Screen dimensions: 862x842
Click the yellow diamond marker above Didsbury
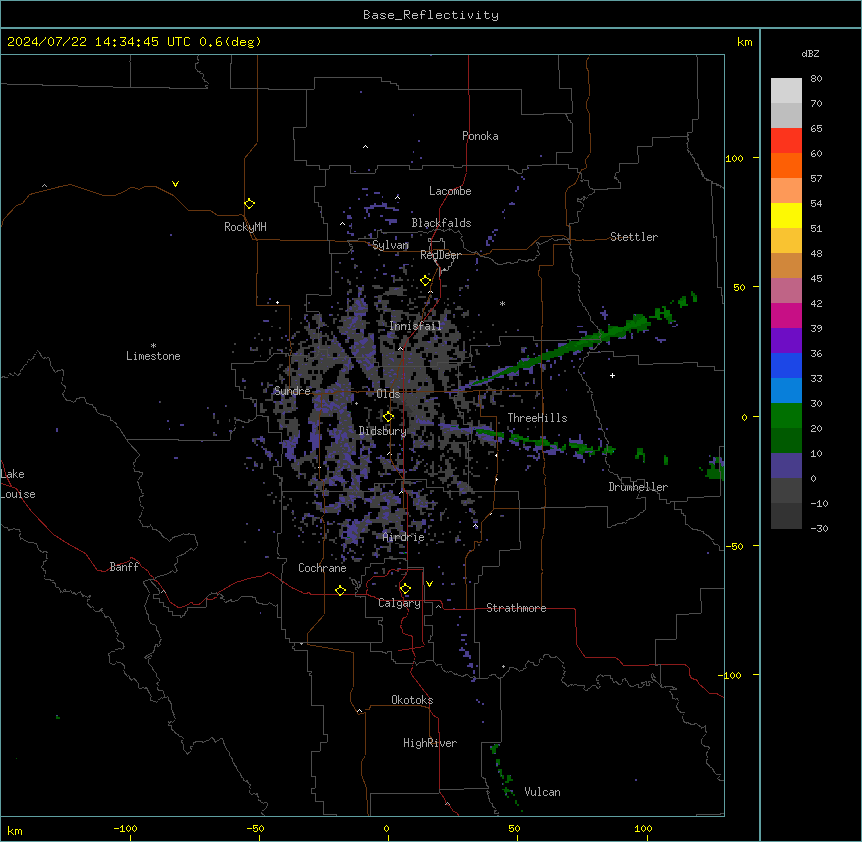[x=389, y=417]
